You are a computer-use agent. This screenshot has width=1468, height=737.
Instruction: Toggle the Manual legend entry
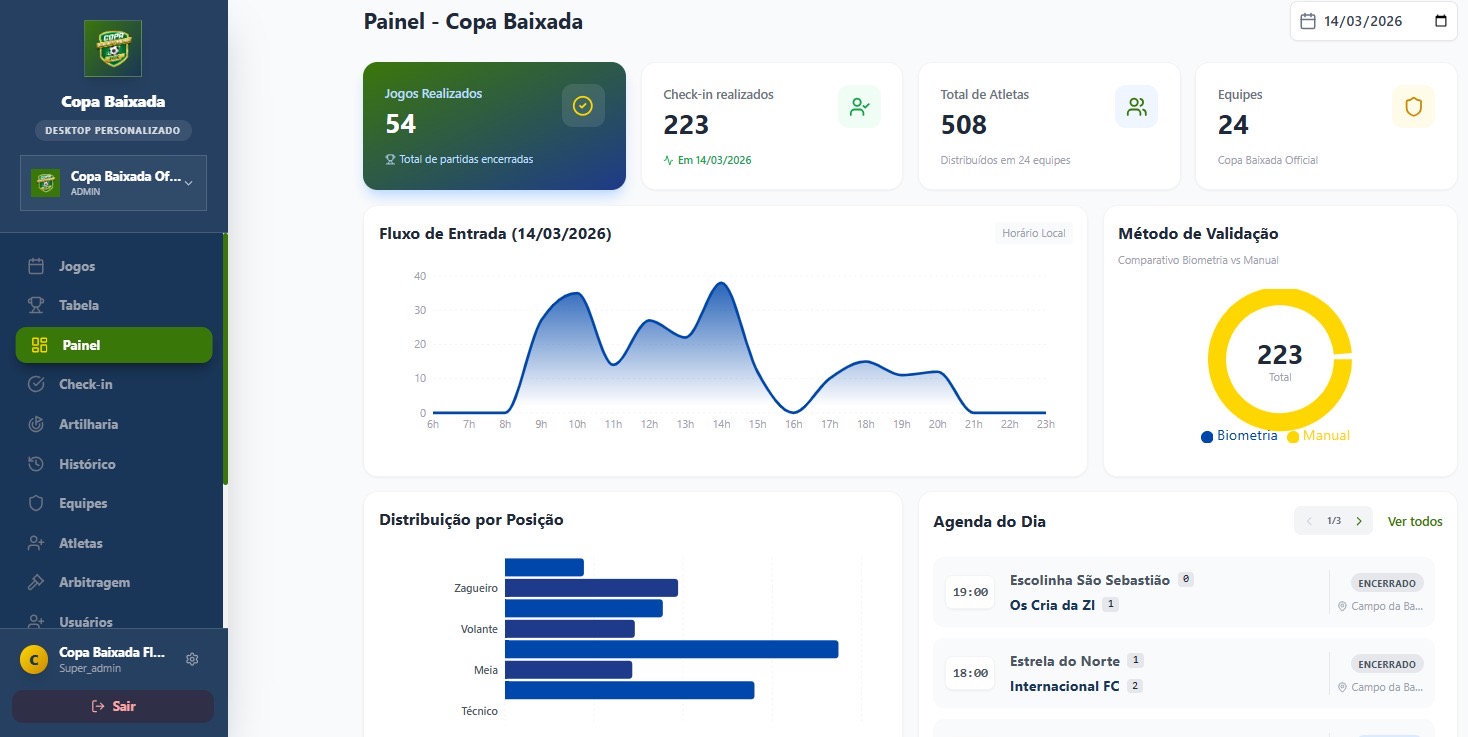coord(1318,436)
